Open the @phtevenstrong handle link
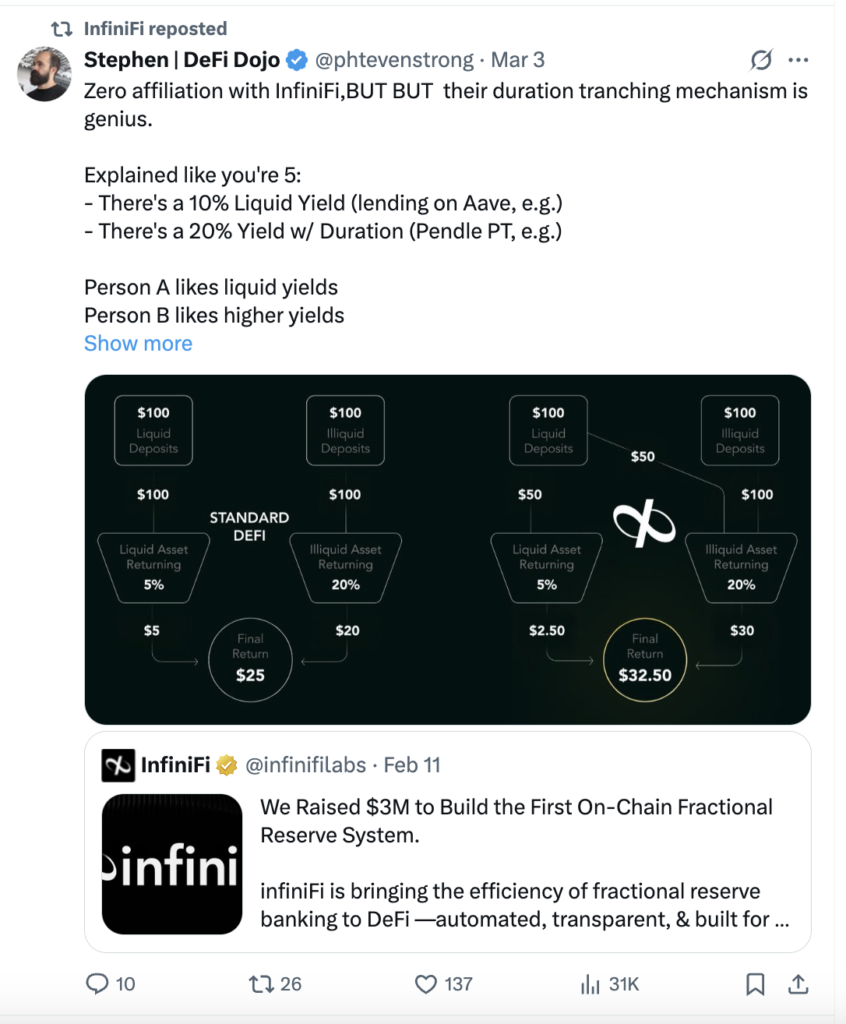This screenshot has height=1024, width=846. [x=394, y=60]
